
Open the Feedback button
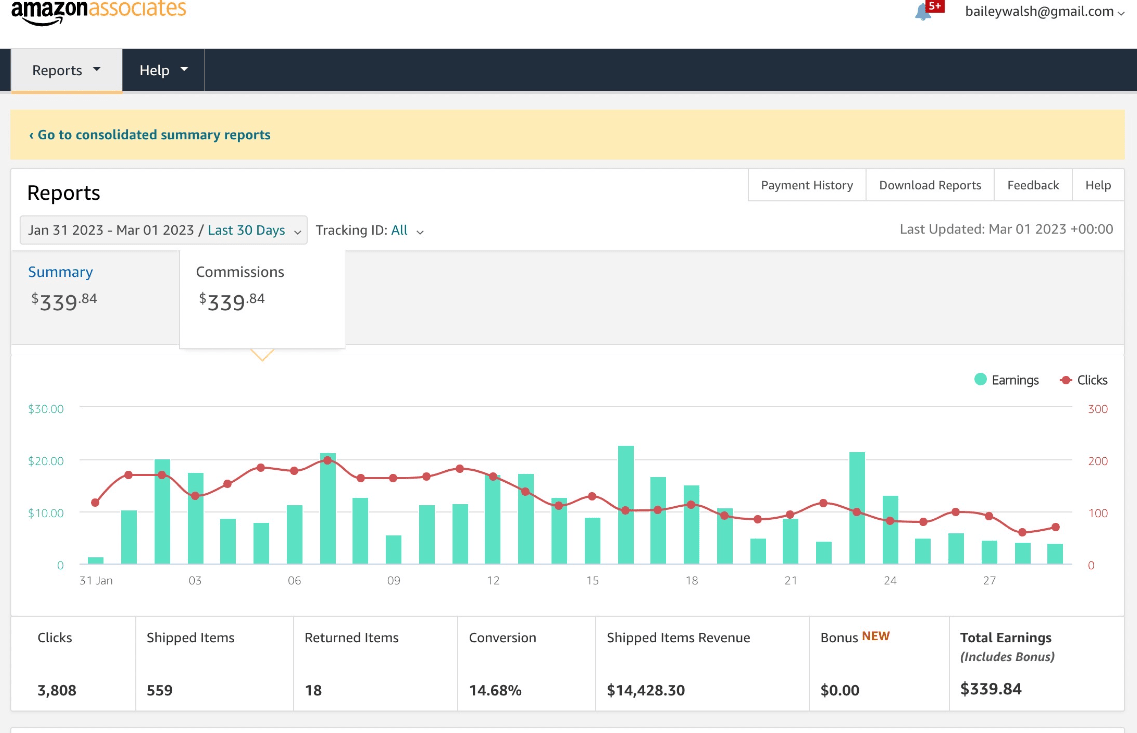point(1033,185)
